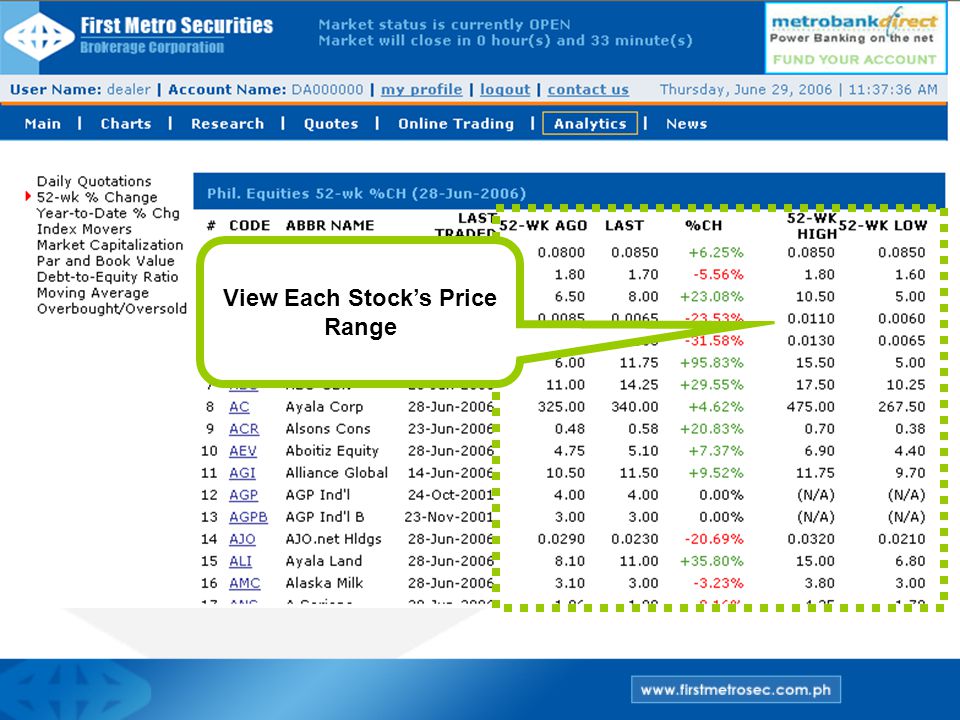The height and width of the screenshot is (720, 960).
Task: Click the Alaska Milk name cell
Action: [x=324, y=583]
